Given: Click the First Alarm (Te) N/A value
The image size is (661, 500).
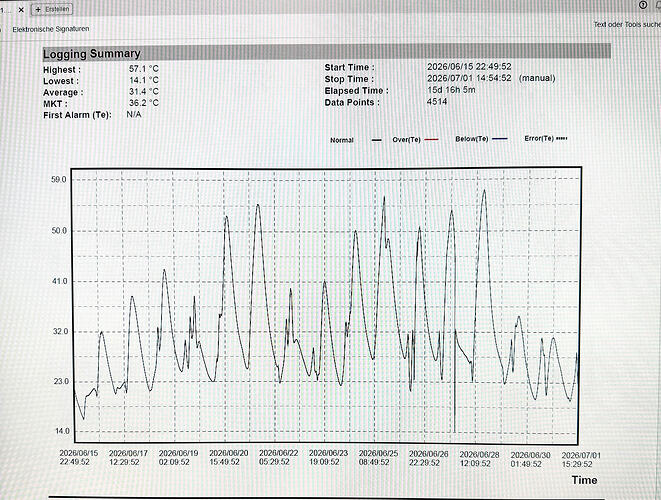Looking at the screenshot, I should coord(134,114).
